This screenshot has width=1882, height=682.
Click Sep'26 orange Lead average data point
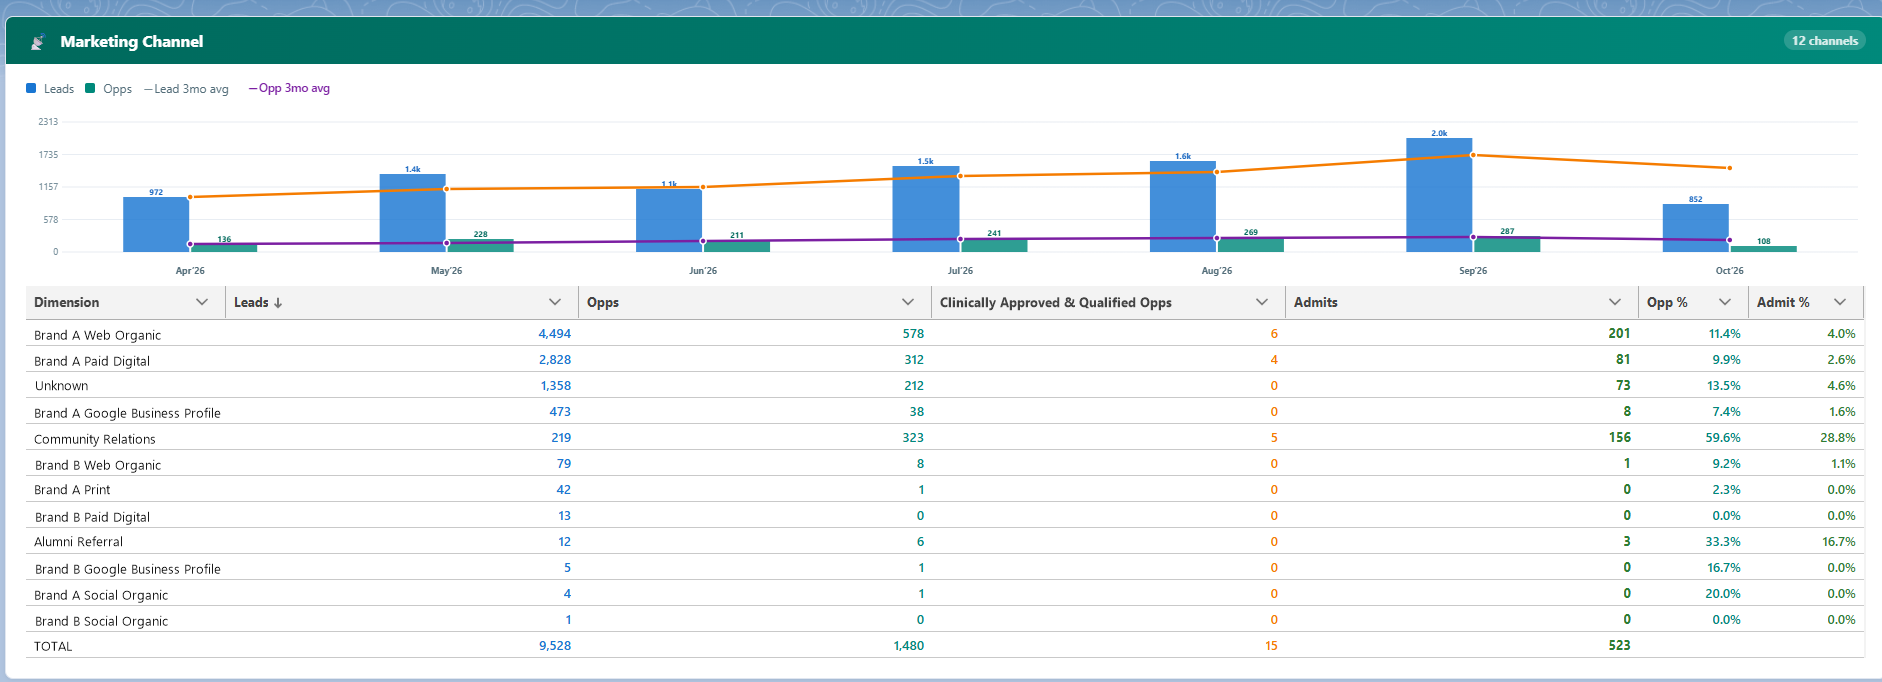[x=1473, y=155]
